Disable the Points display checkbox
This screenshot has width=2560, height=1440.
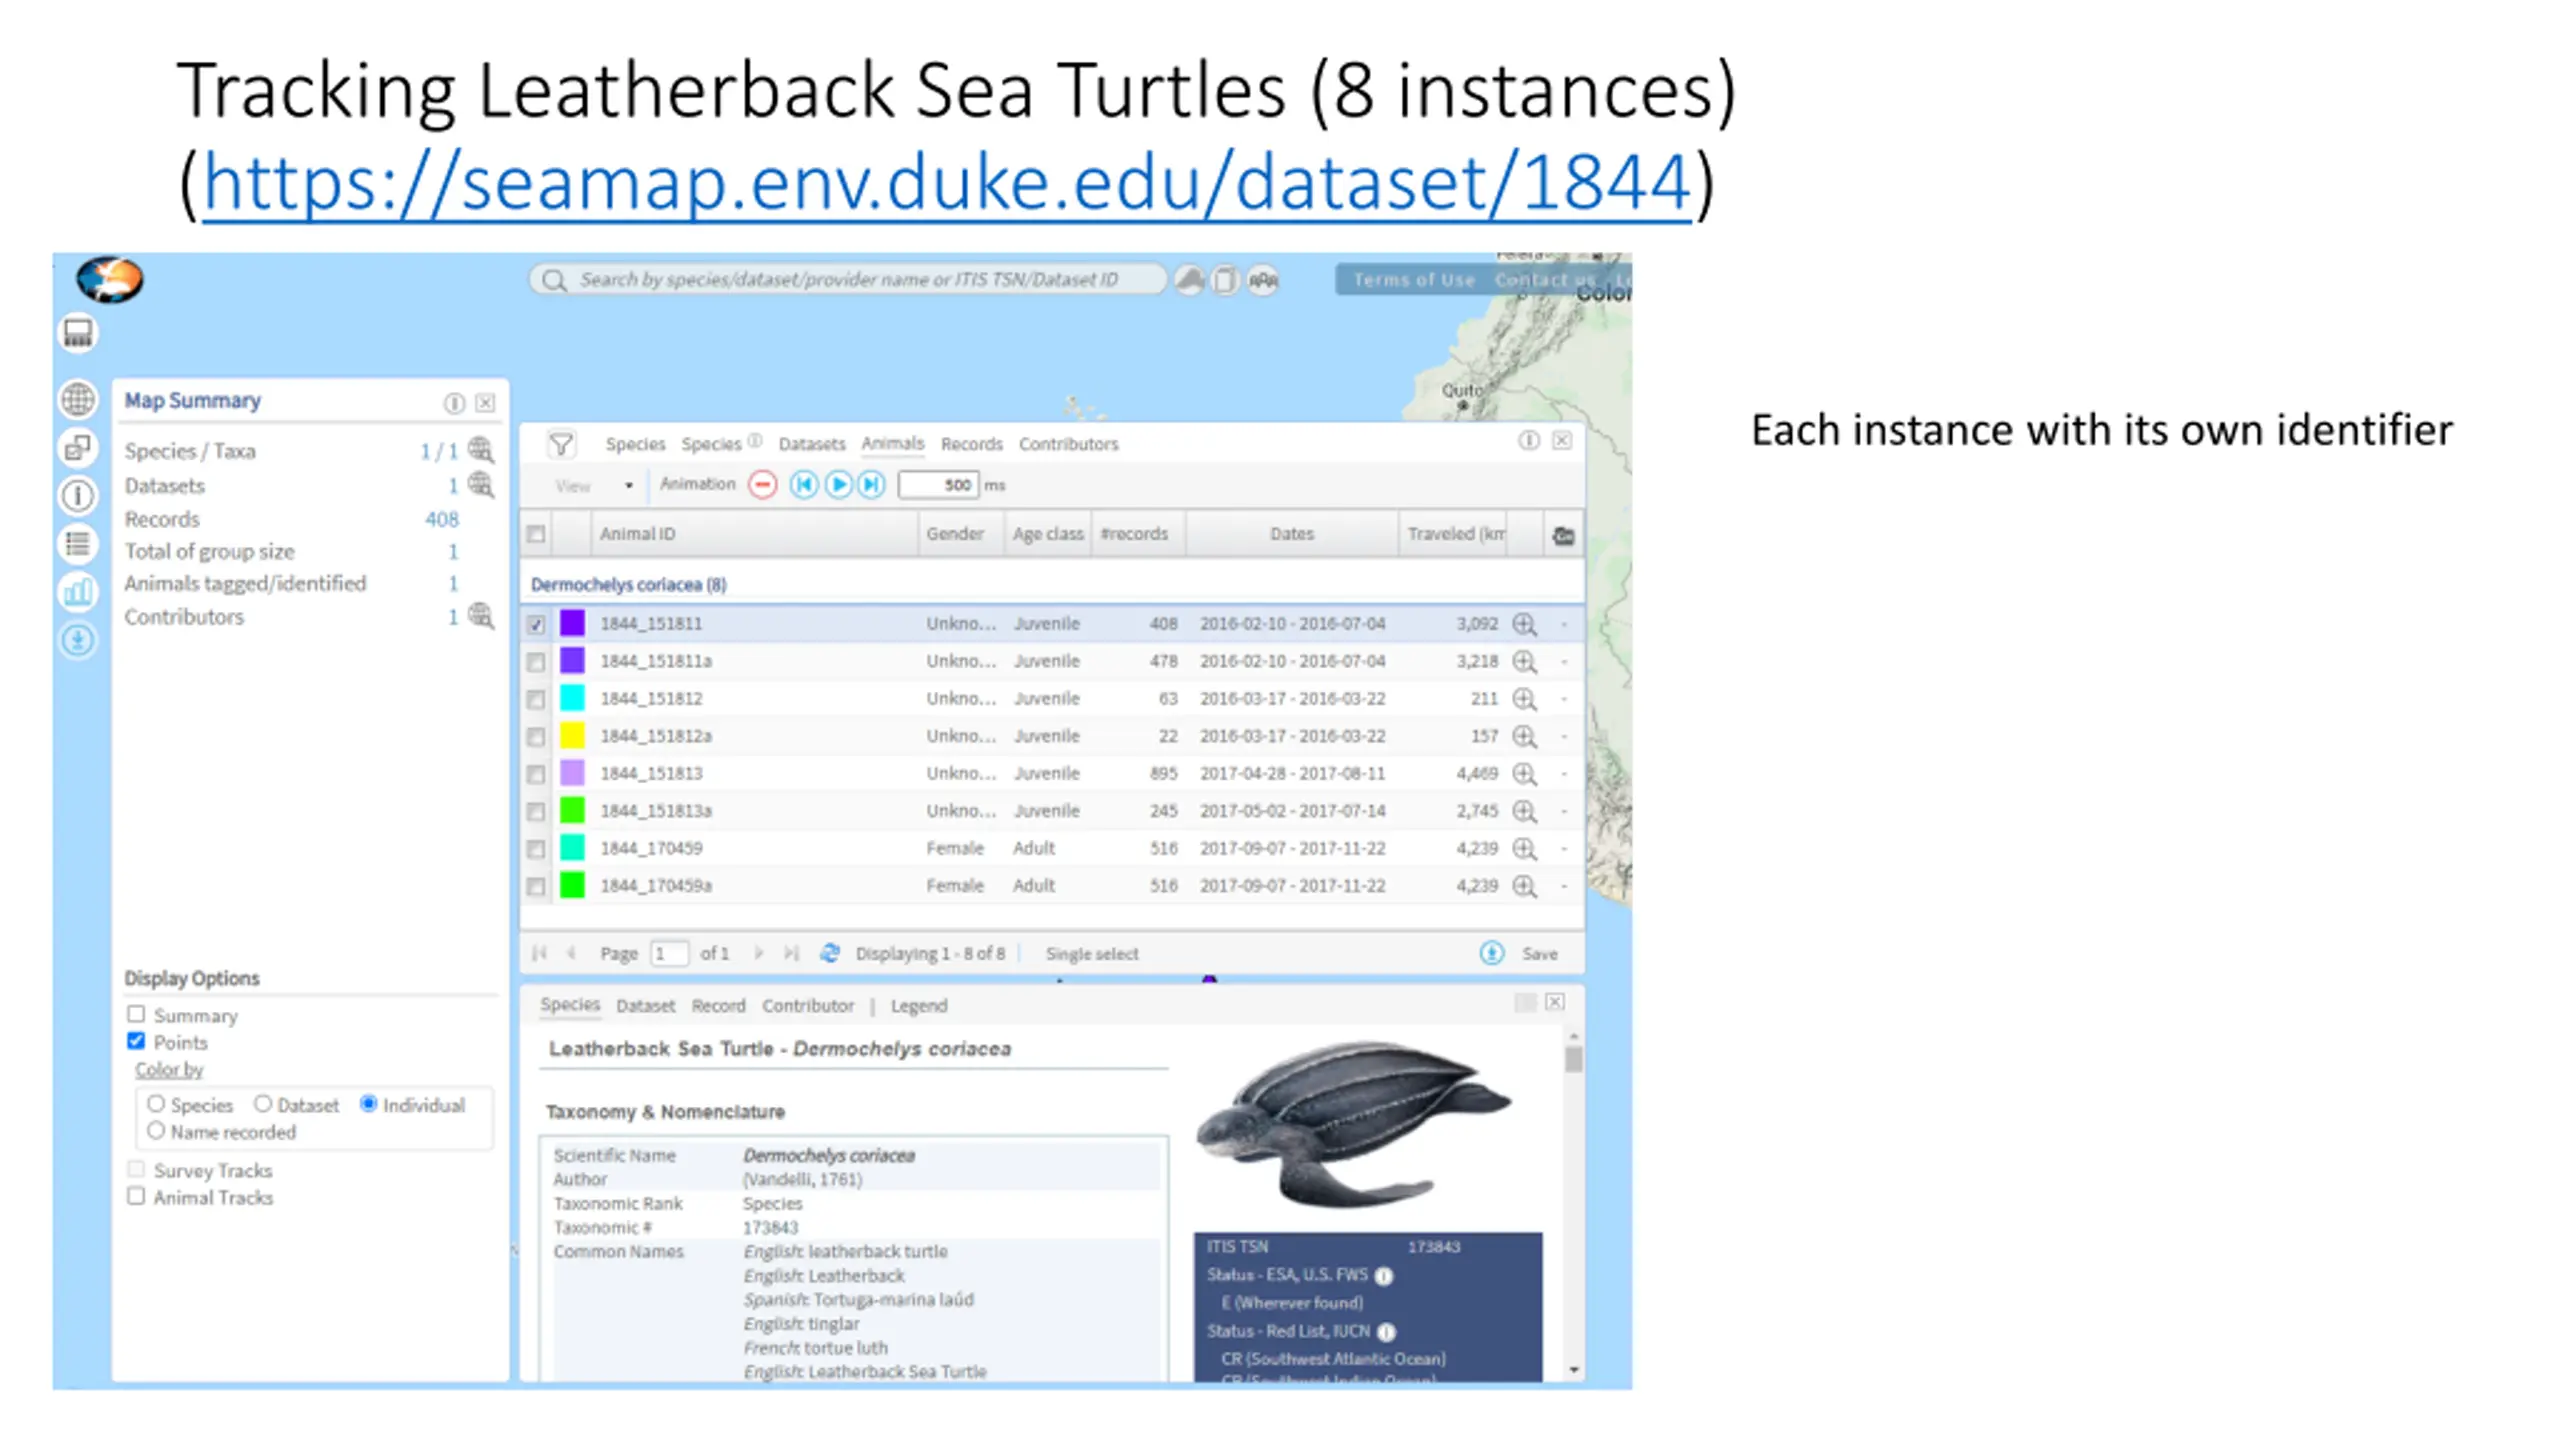pos(136,1041)
